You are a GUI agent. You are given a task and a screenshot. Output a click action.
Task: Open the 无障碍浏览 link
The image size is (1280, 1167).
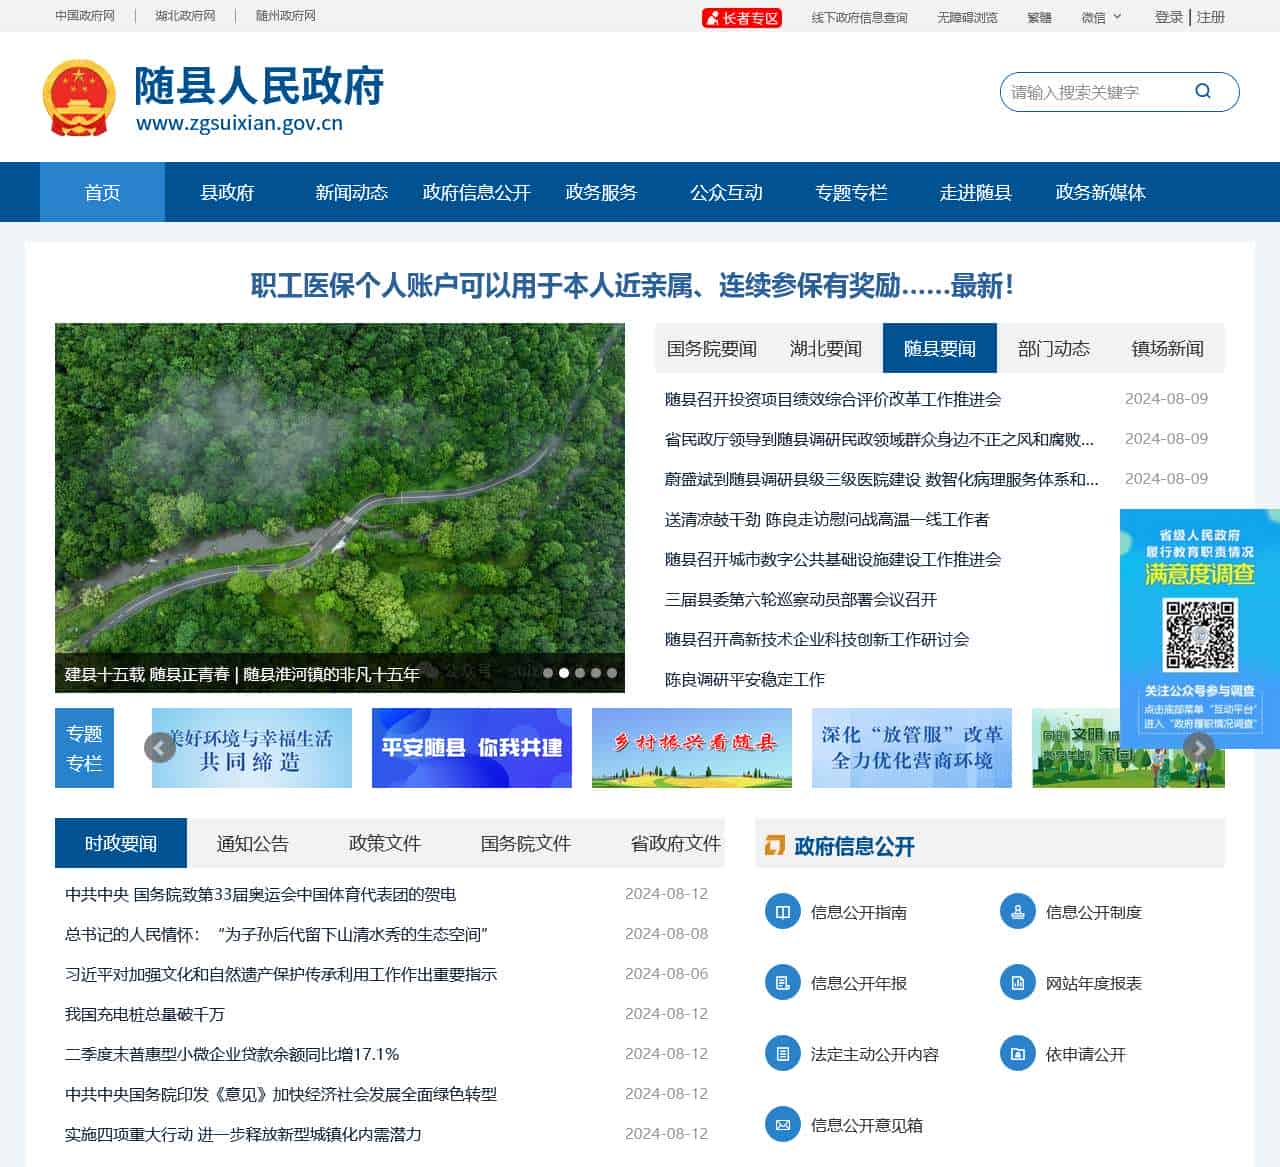point(967,17)
